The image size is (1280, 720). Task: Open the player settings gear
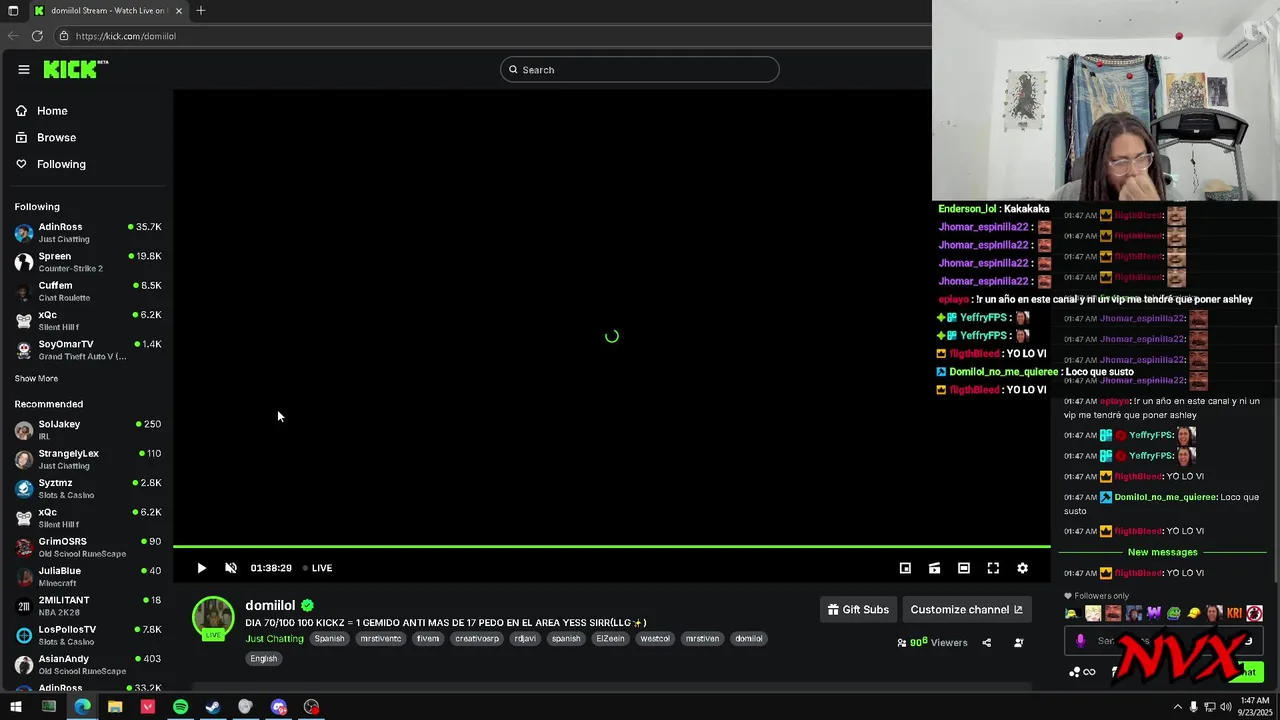click(1022, 568)
